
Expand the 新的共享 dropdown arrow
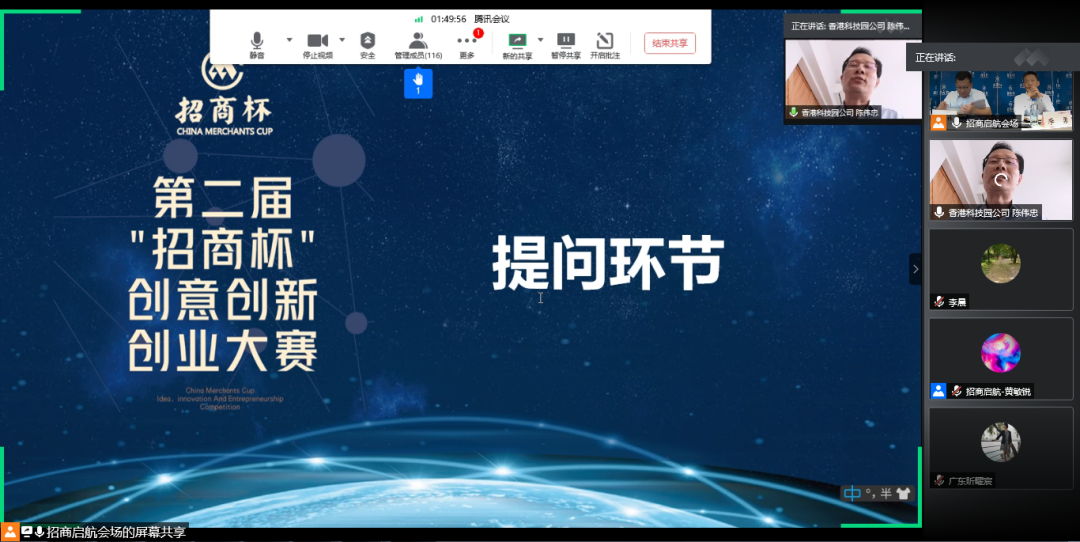tap(540, 40)
